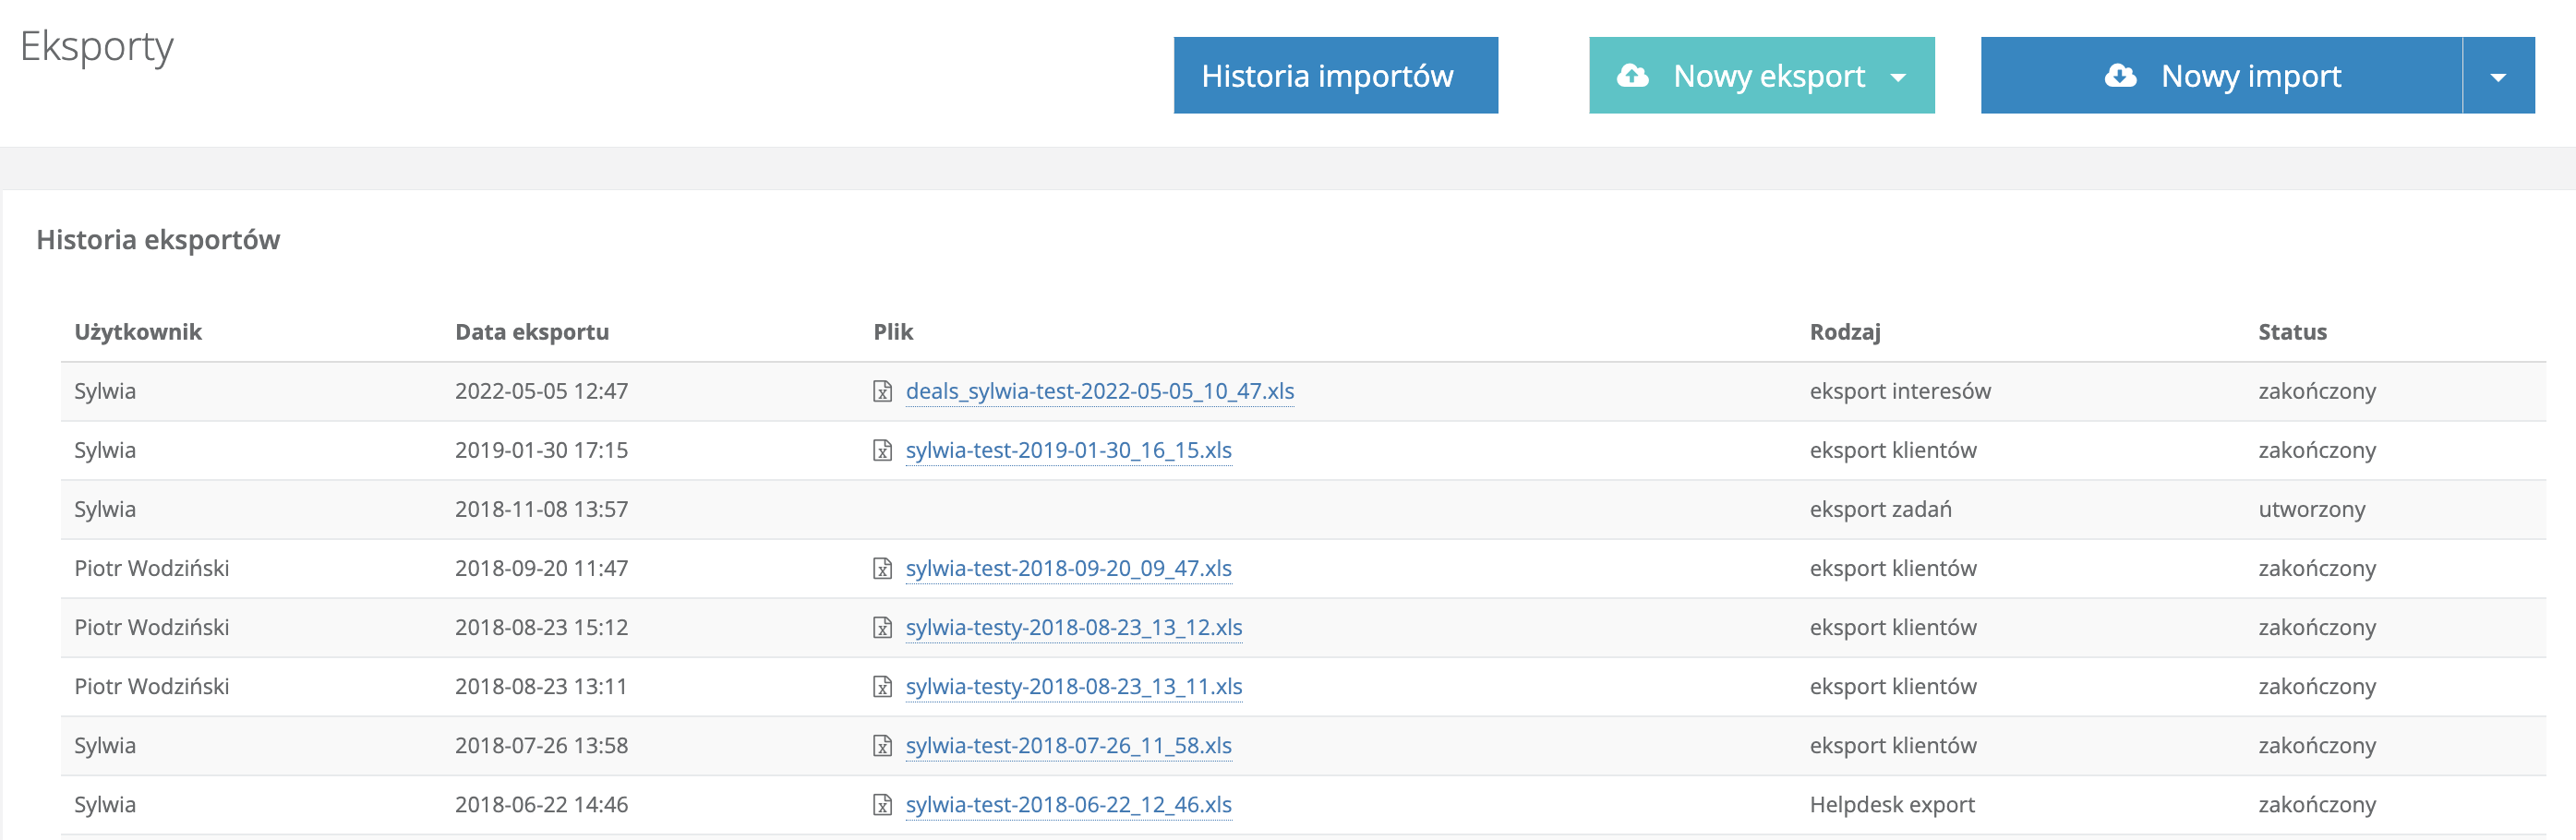Click the cloud download icon on Nowy import
Viewport: 2576px width, 840px height.
point(2120,75)
